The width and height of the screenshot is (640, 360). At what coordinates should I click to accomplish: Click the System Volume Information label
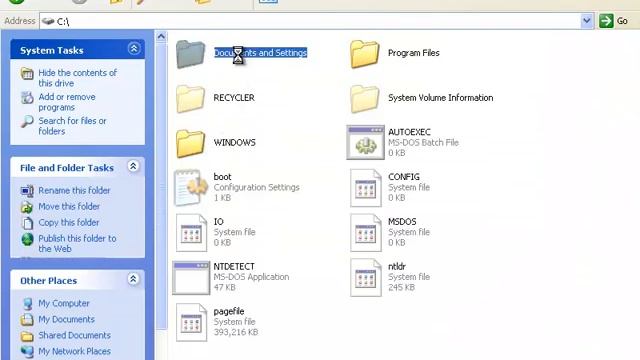click(x=440, y=98)
